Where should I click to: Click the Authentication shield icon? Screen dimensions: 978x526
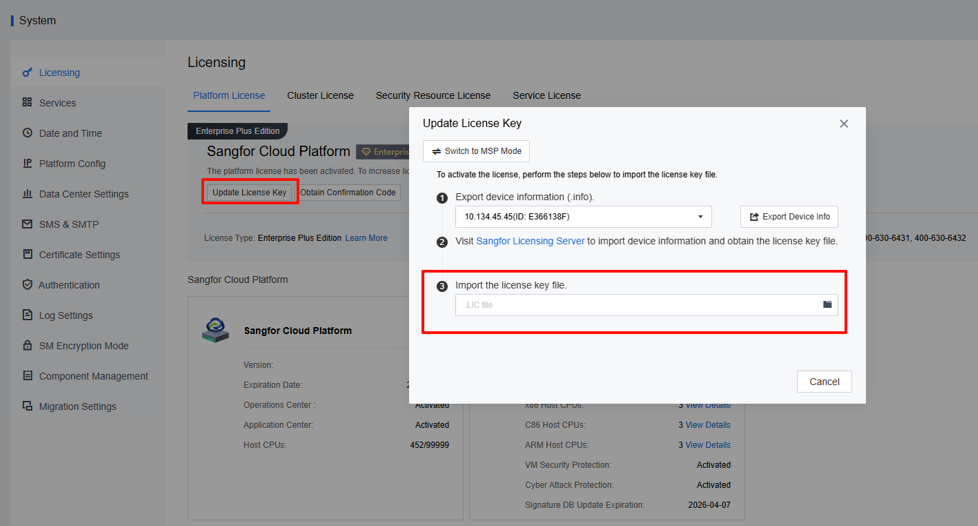coord(27,285)
